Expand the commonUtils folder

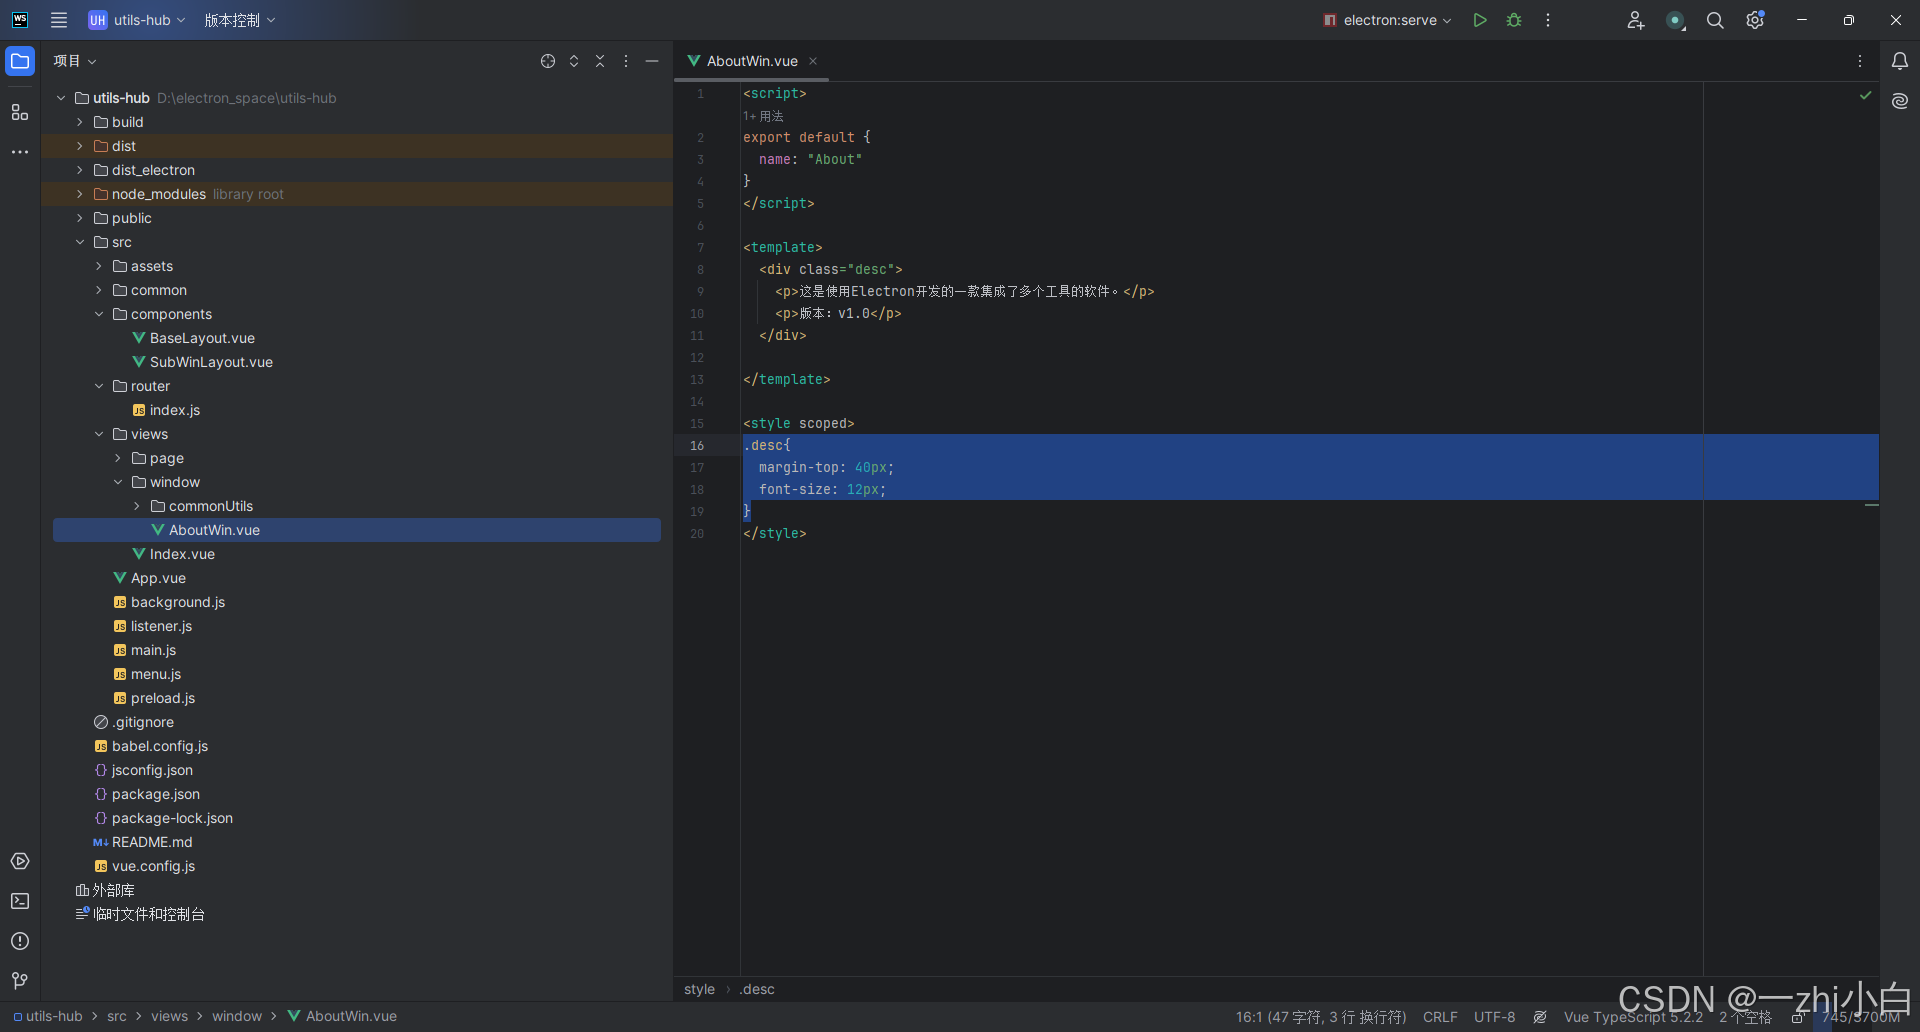137,506
